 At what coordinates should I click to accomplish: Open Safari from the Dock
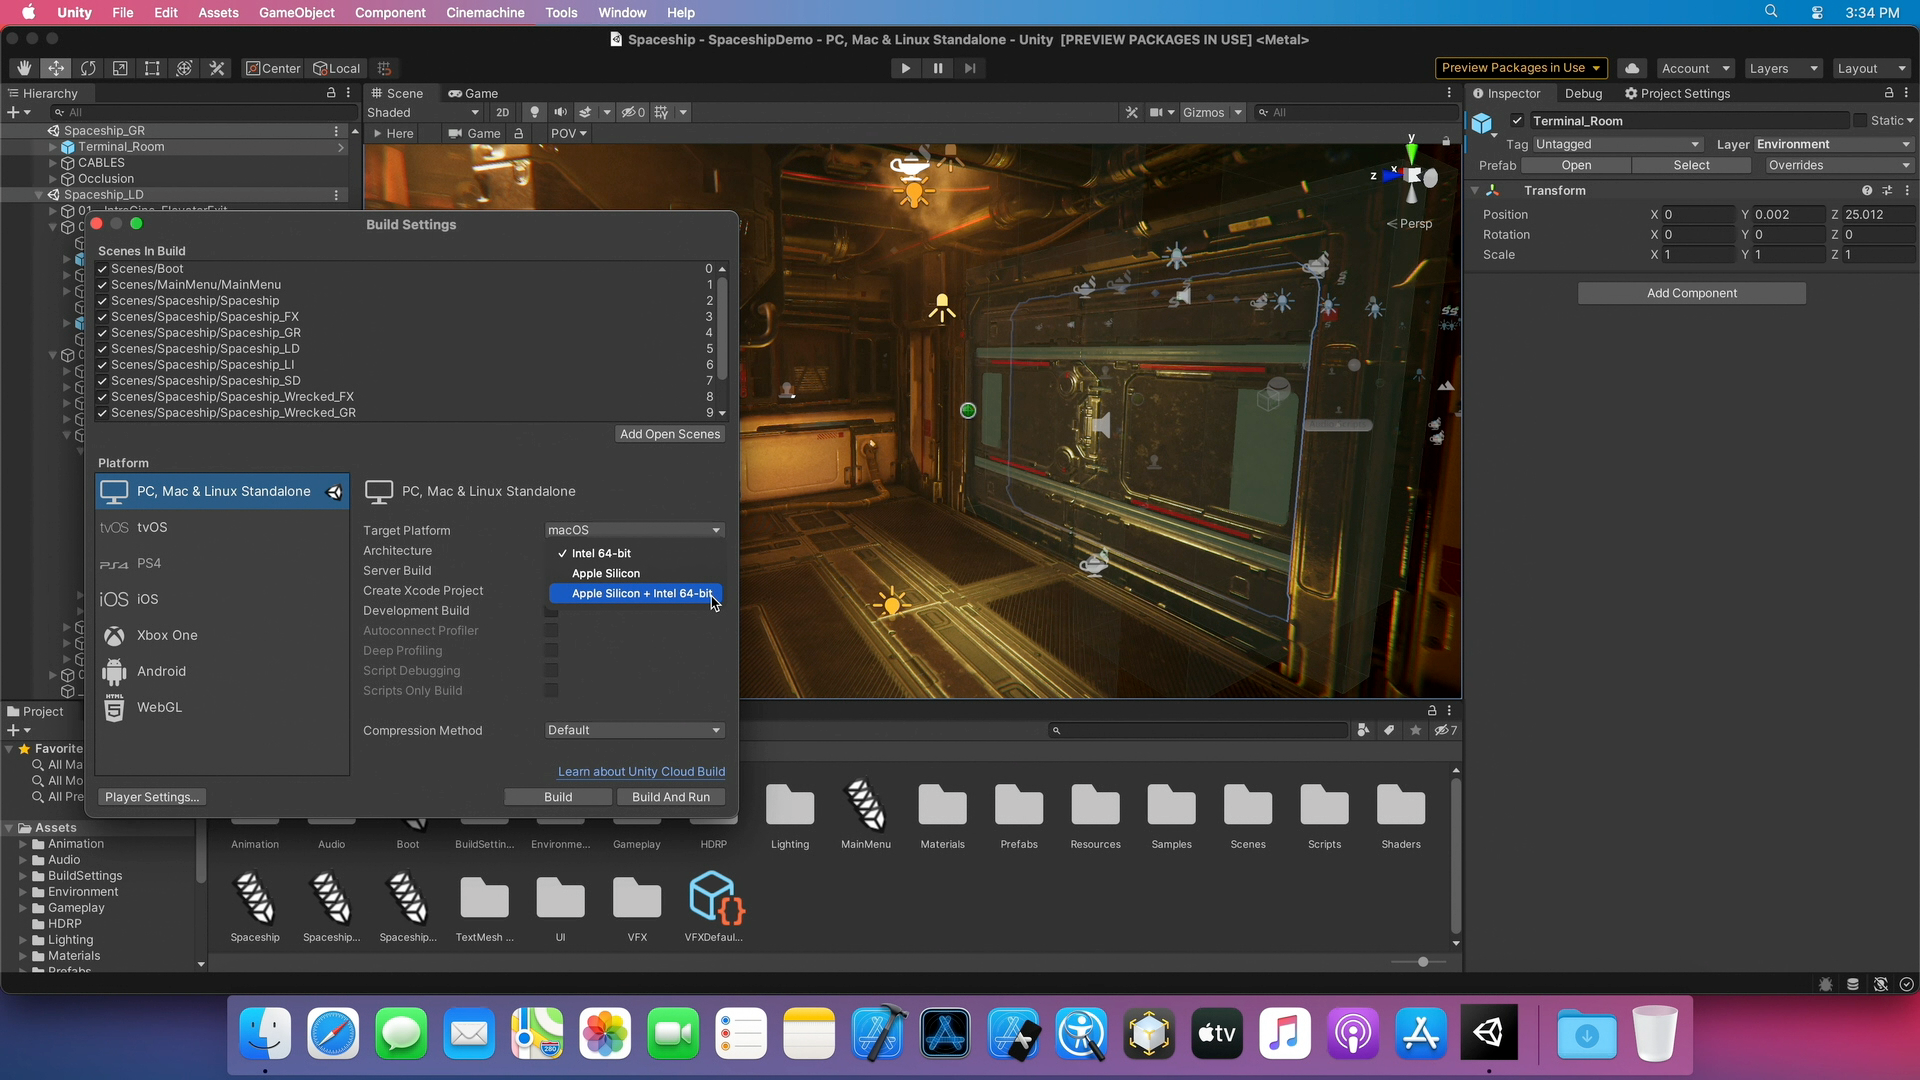[x=333, y=1033]
